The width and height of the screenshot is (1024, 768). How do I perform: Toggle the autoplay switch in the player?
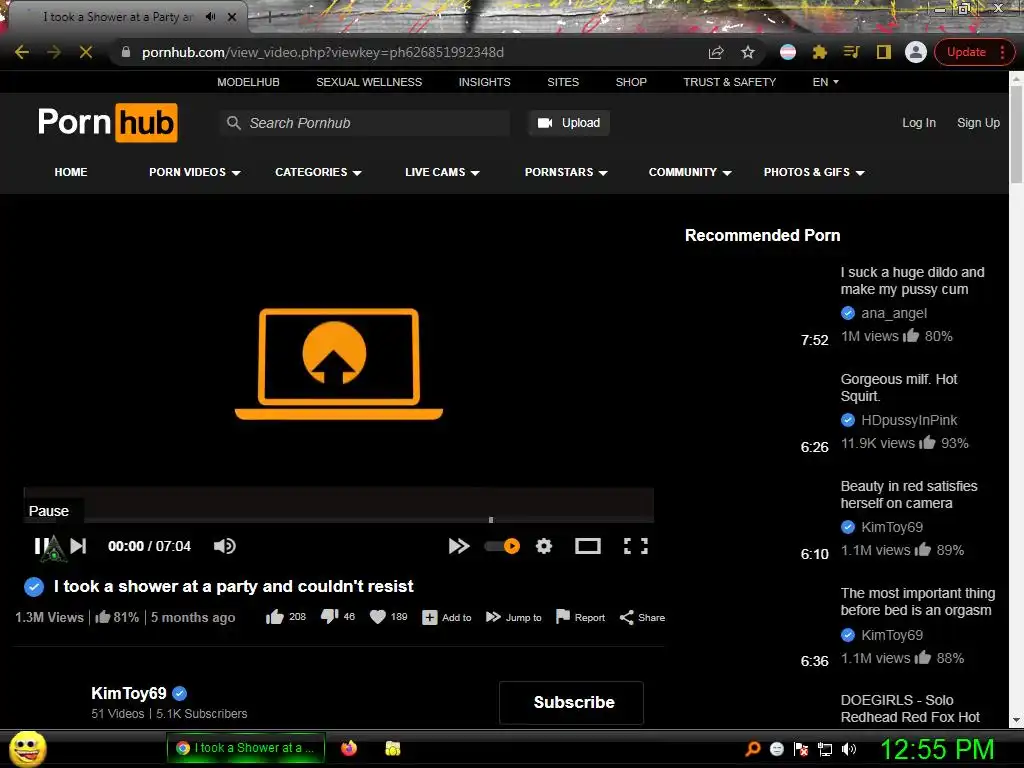click(502, 546)
